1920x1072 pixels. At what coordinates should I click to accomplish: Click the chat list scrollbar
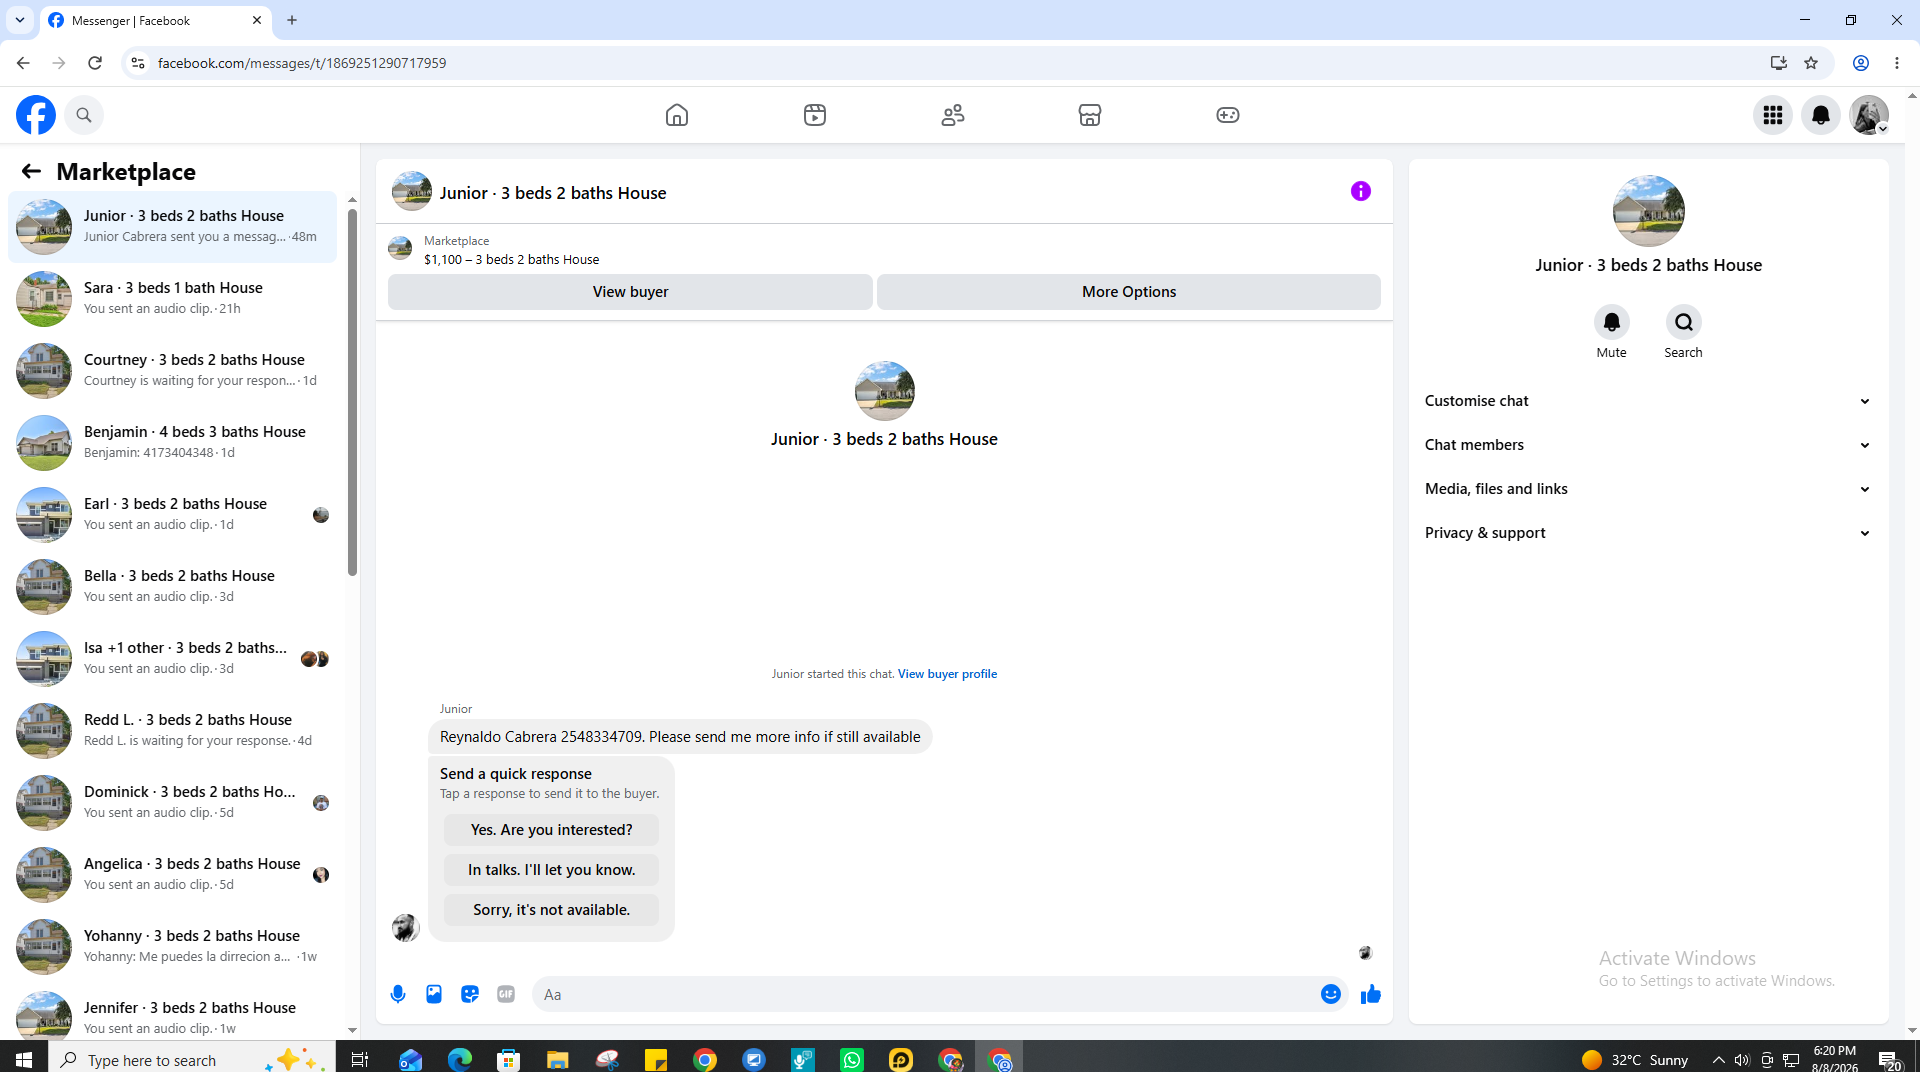(352, 390)
